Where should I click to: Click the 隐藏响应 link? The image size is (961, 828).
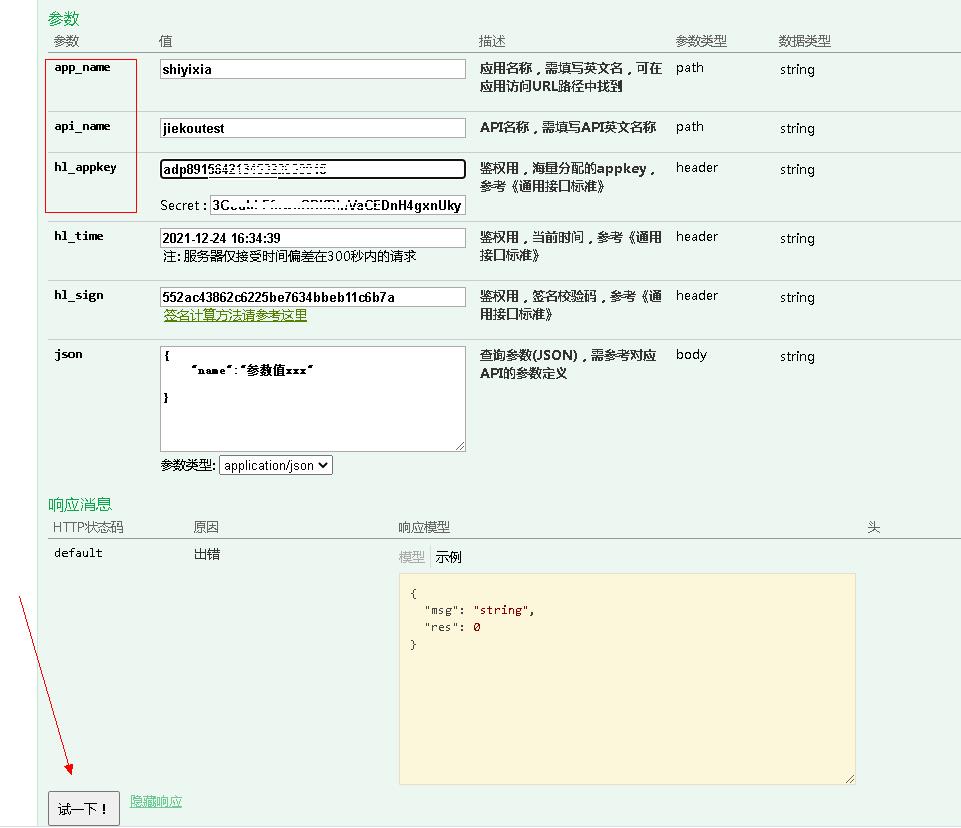(x=156, y=801)
